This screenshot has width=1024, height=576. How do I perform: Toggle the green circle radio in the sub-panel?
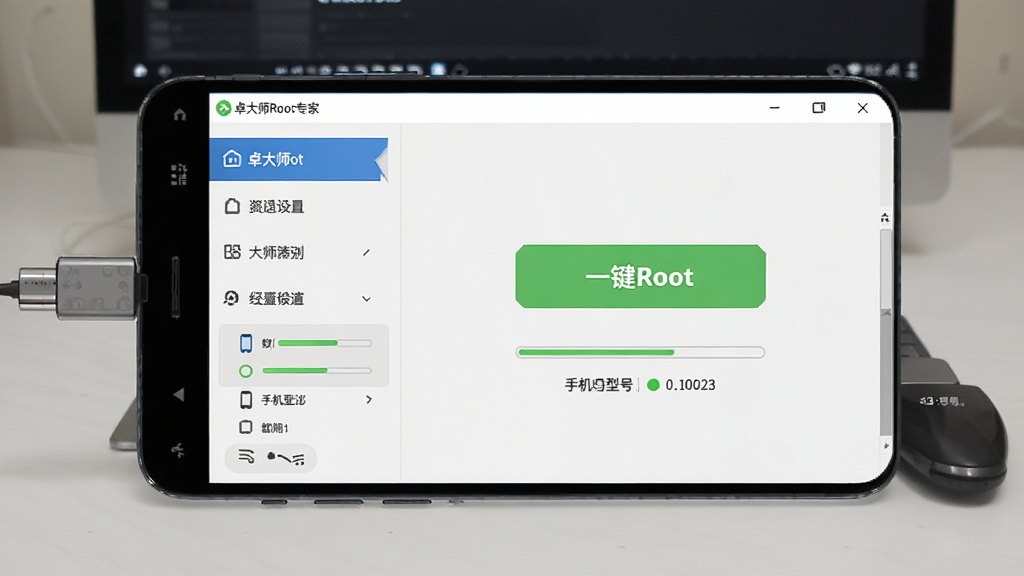(x=246, y=371)
